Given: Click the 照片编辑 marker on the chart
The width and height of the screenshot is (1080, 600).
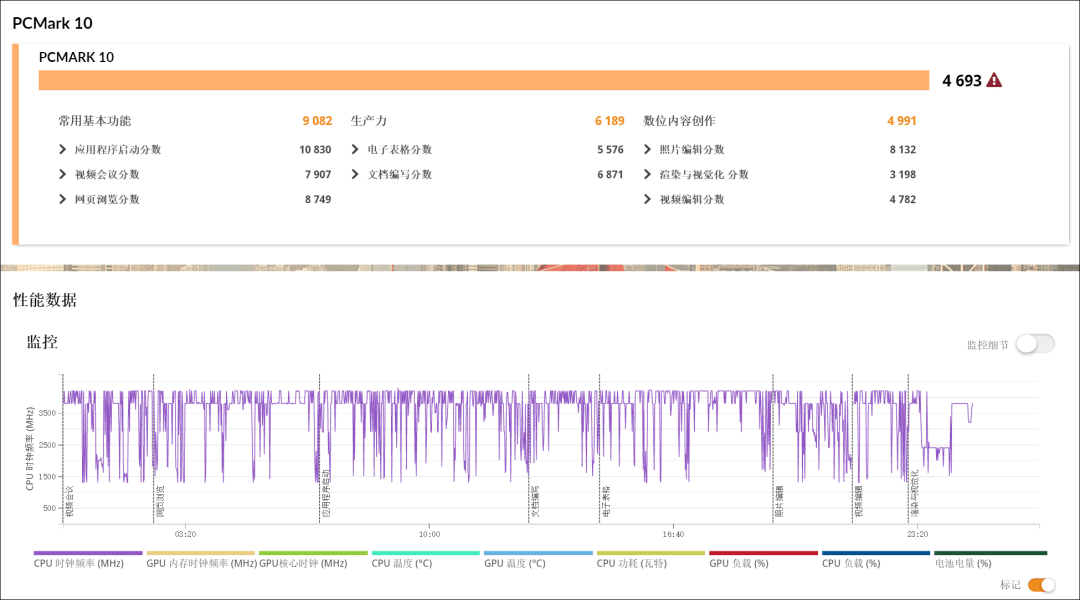Looking at the screenshot, I should [780, 501].
